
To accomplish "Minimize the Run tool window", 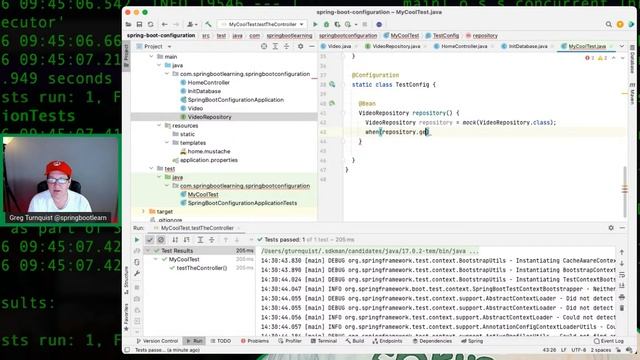I will click(622, 228).
